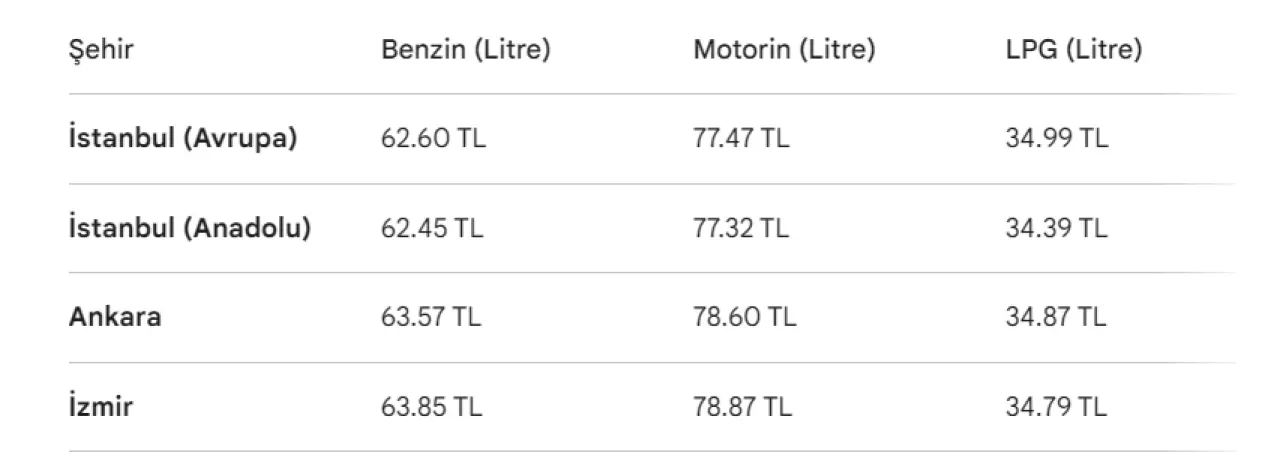This screenshot has width=1280, height=476.
Task: Click the 62.45 TL benzin price
Action: (432, 228)
